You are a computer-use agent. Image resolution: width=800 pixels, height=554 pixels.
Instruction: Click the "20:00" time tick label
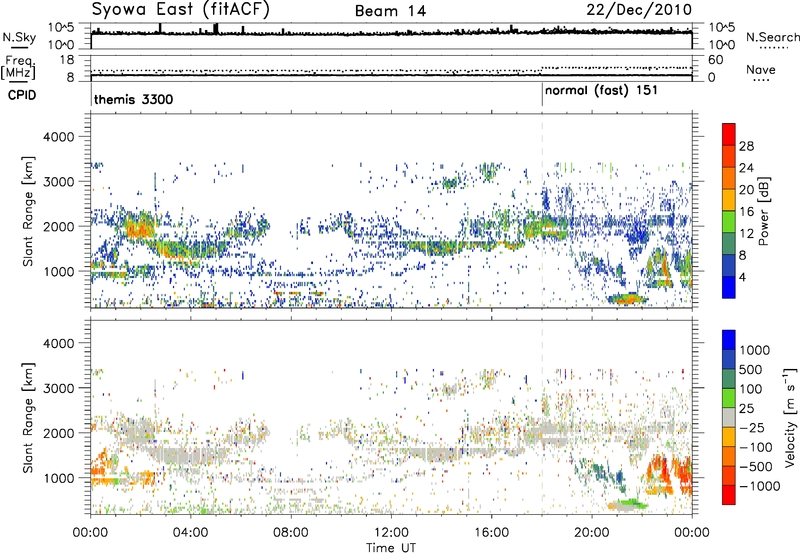click(x=591, y=533)
